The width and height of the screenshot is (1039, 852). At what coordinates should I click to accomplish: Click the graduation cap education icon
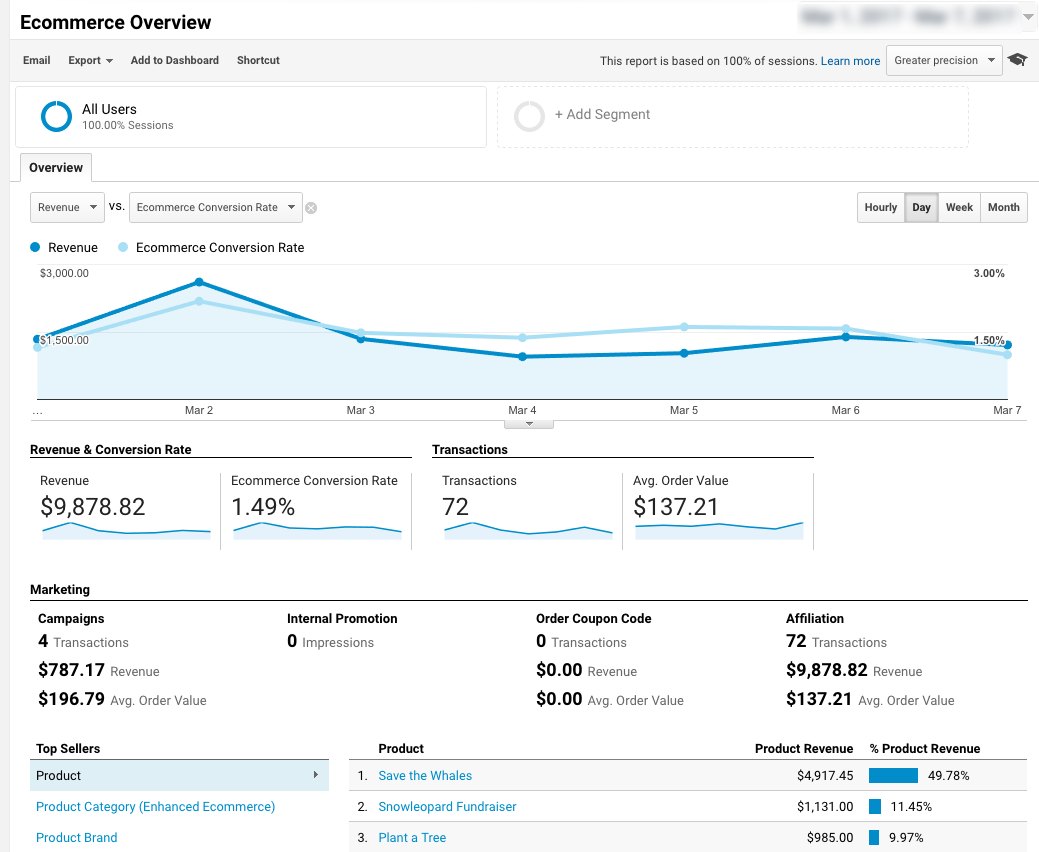point(1017,60)
